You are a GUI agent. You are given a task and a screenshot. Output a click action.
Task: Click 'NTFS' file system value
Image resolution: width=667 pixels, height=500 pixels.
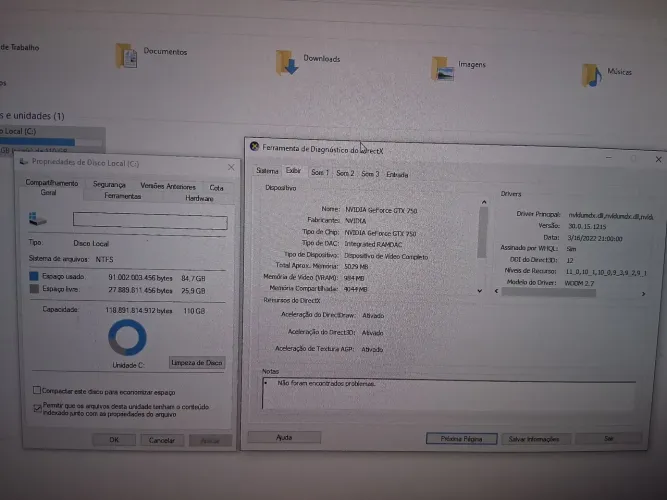point(104,259)
